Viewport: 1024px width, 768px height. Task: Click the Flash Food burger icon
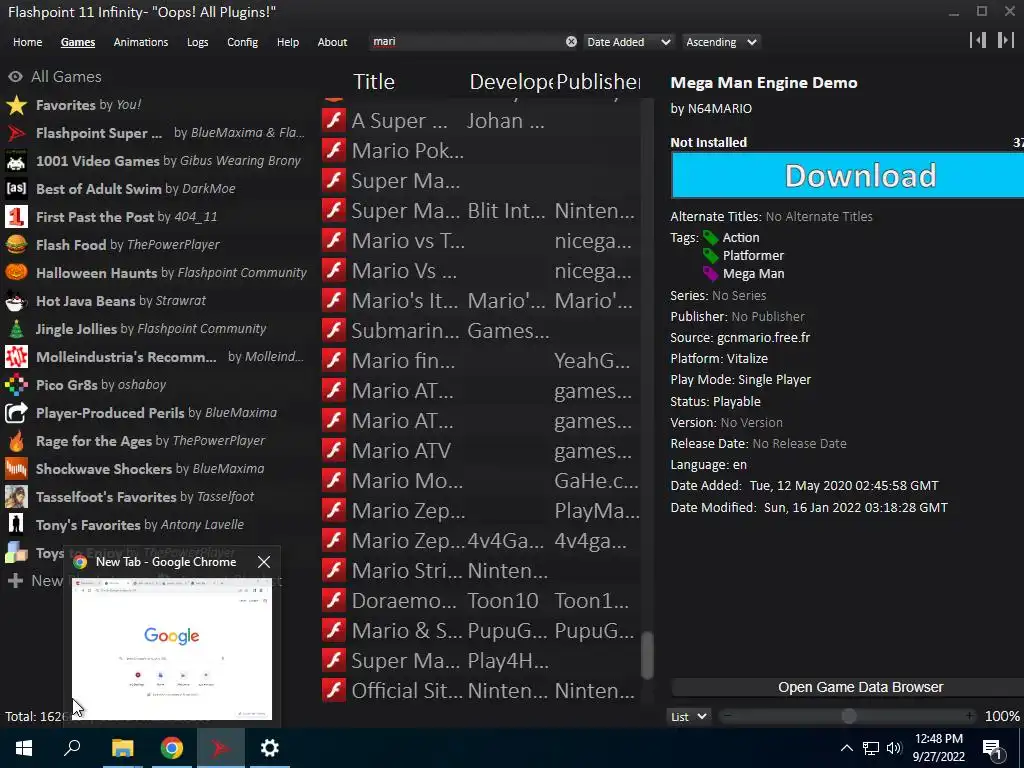pyautogui.click(x=16, y=245)
